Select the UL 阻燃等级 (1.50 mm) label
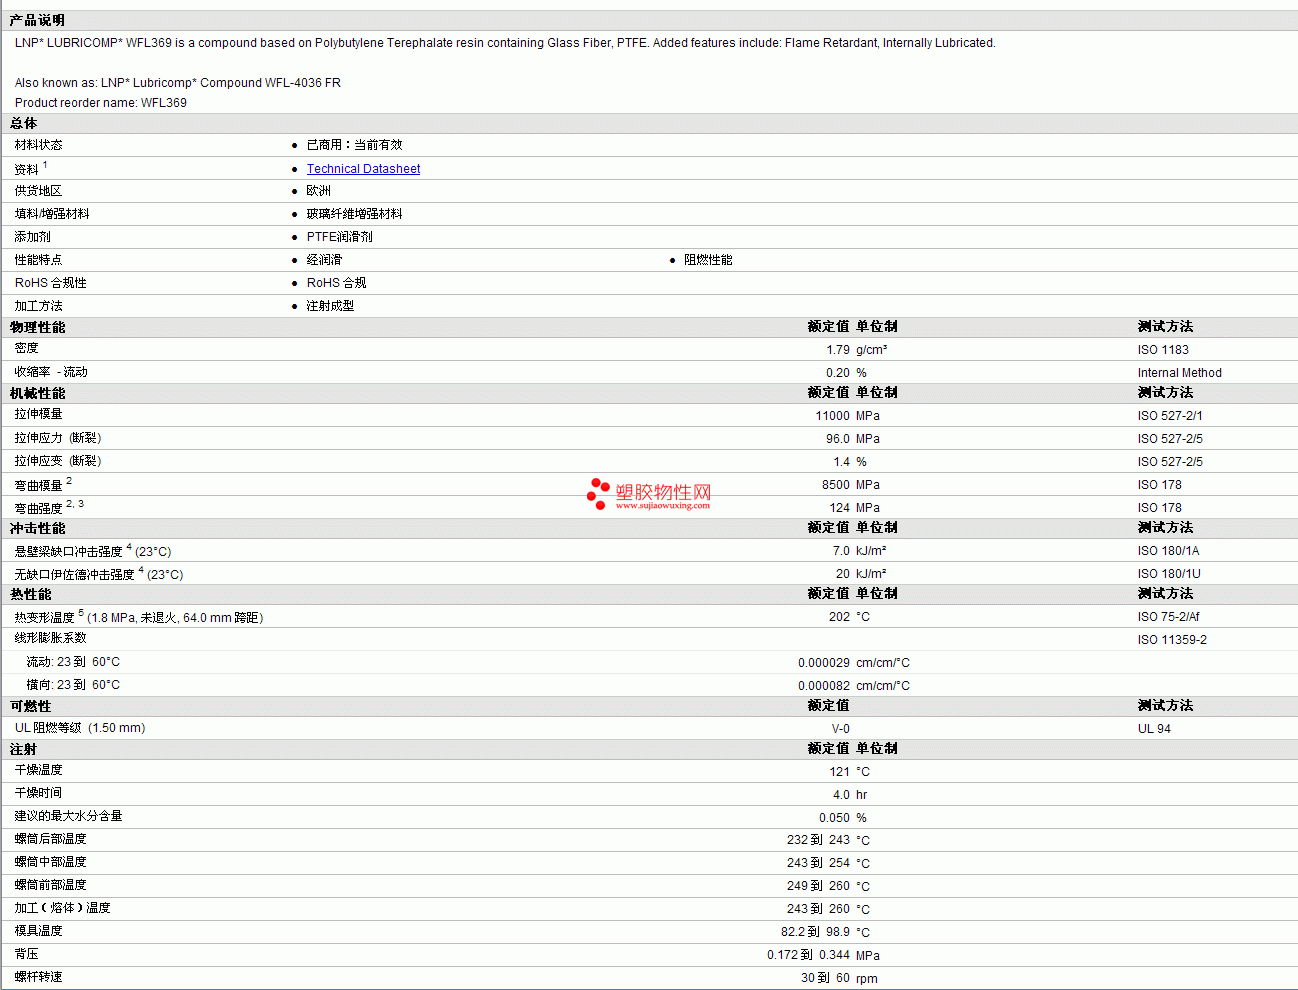Viewport: 1298px width, 990px height. coord(80,728)
